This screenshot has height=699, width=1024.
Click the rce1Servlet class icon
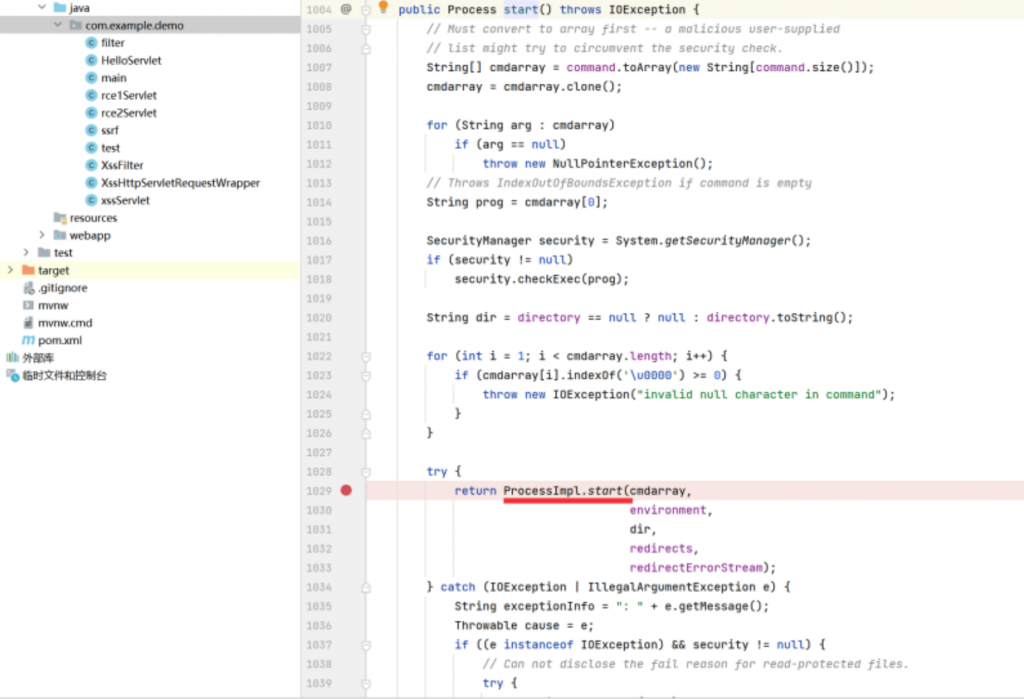91,95
